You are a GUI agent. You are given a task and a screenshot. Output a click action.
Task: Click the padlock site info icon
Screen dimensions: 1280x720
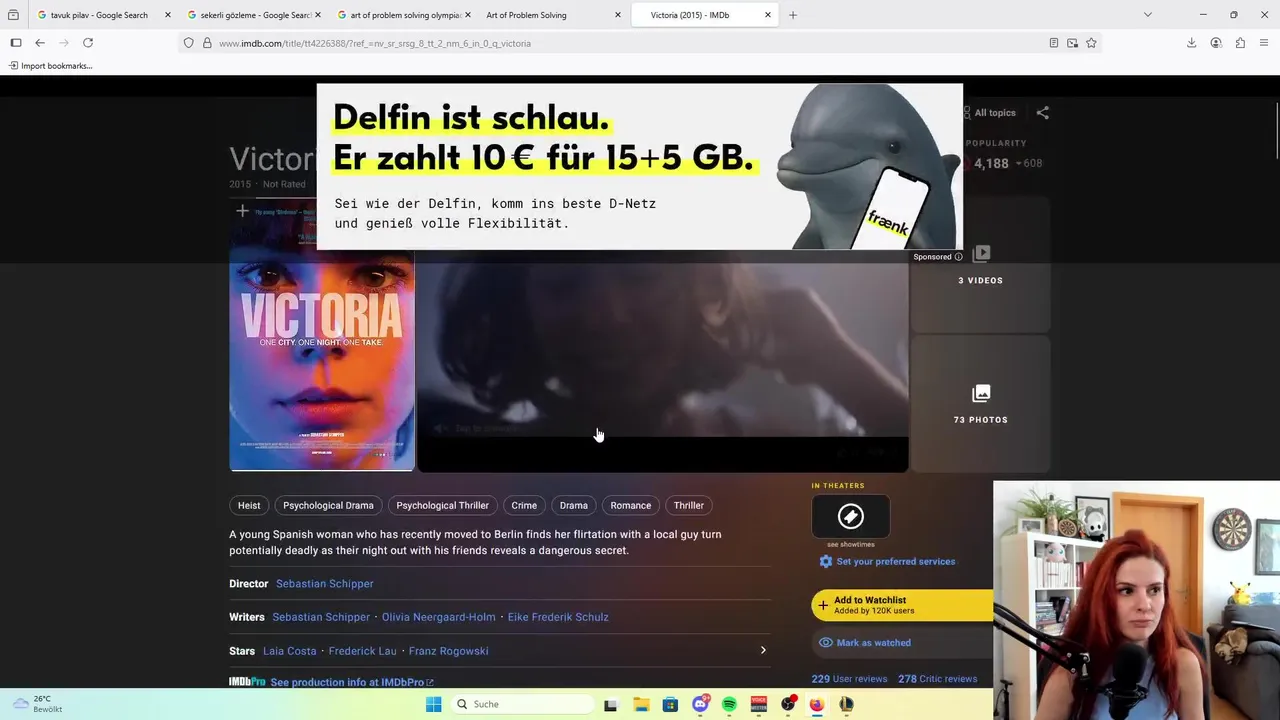tap(207, 43)
